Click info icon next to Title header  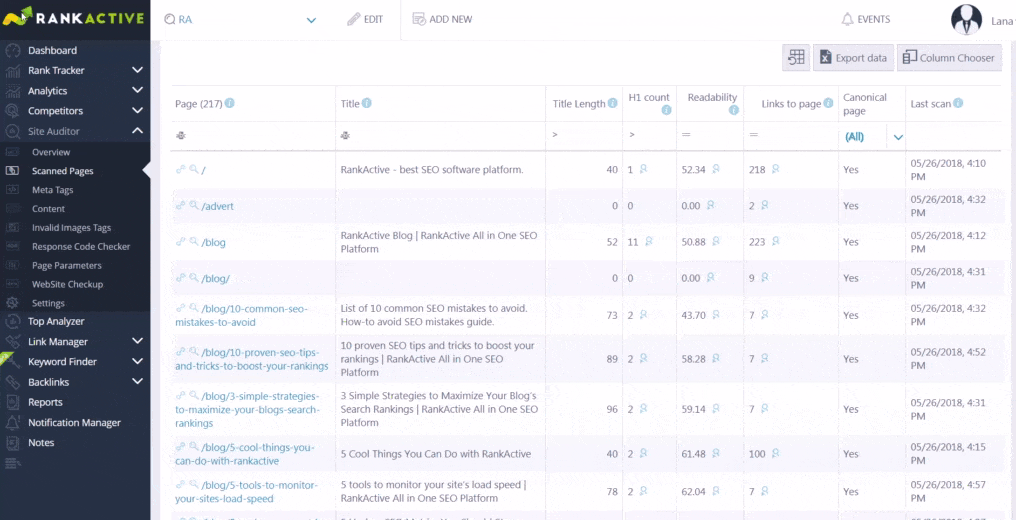(x=367, y=103)
